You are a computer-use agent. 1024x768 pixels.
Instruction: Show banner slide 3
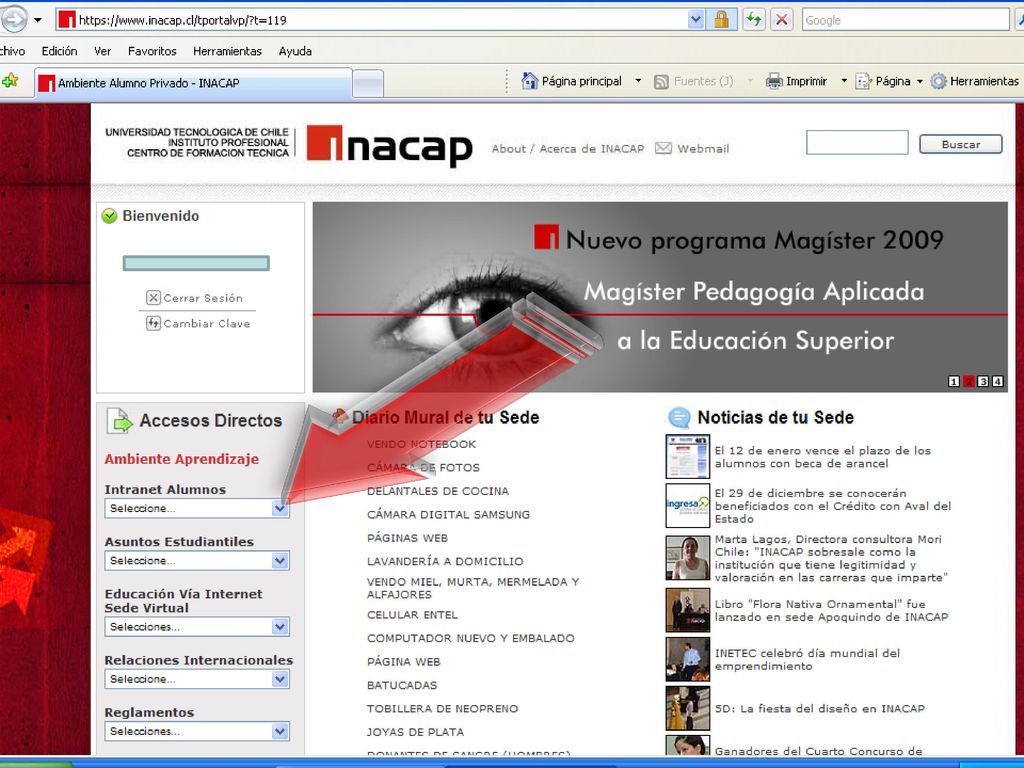click(x=983, y=381)
